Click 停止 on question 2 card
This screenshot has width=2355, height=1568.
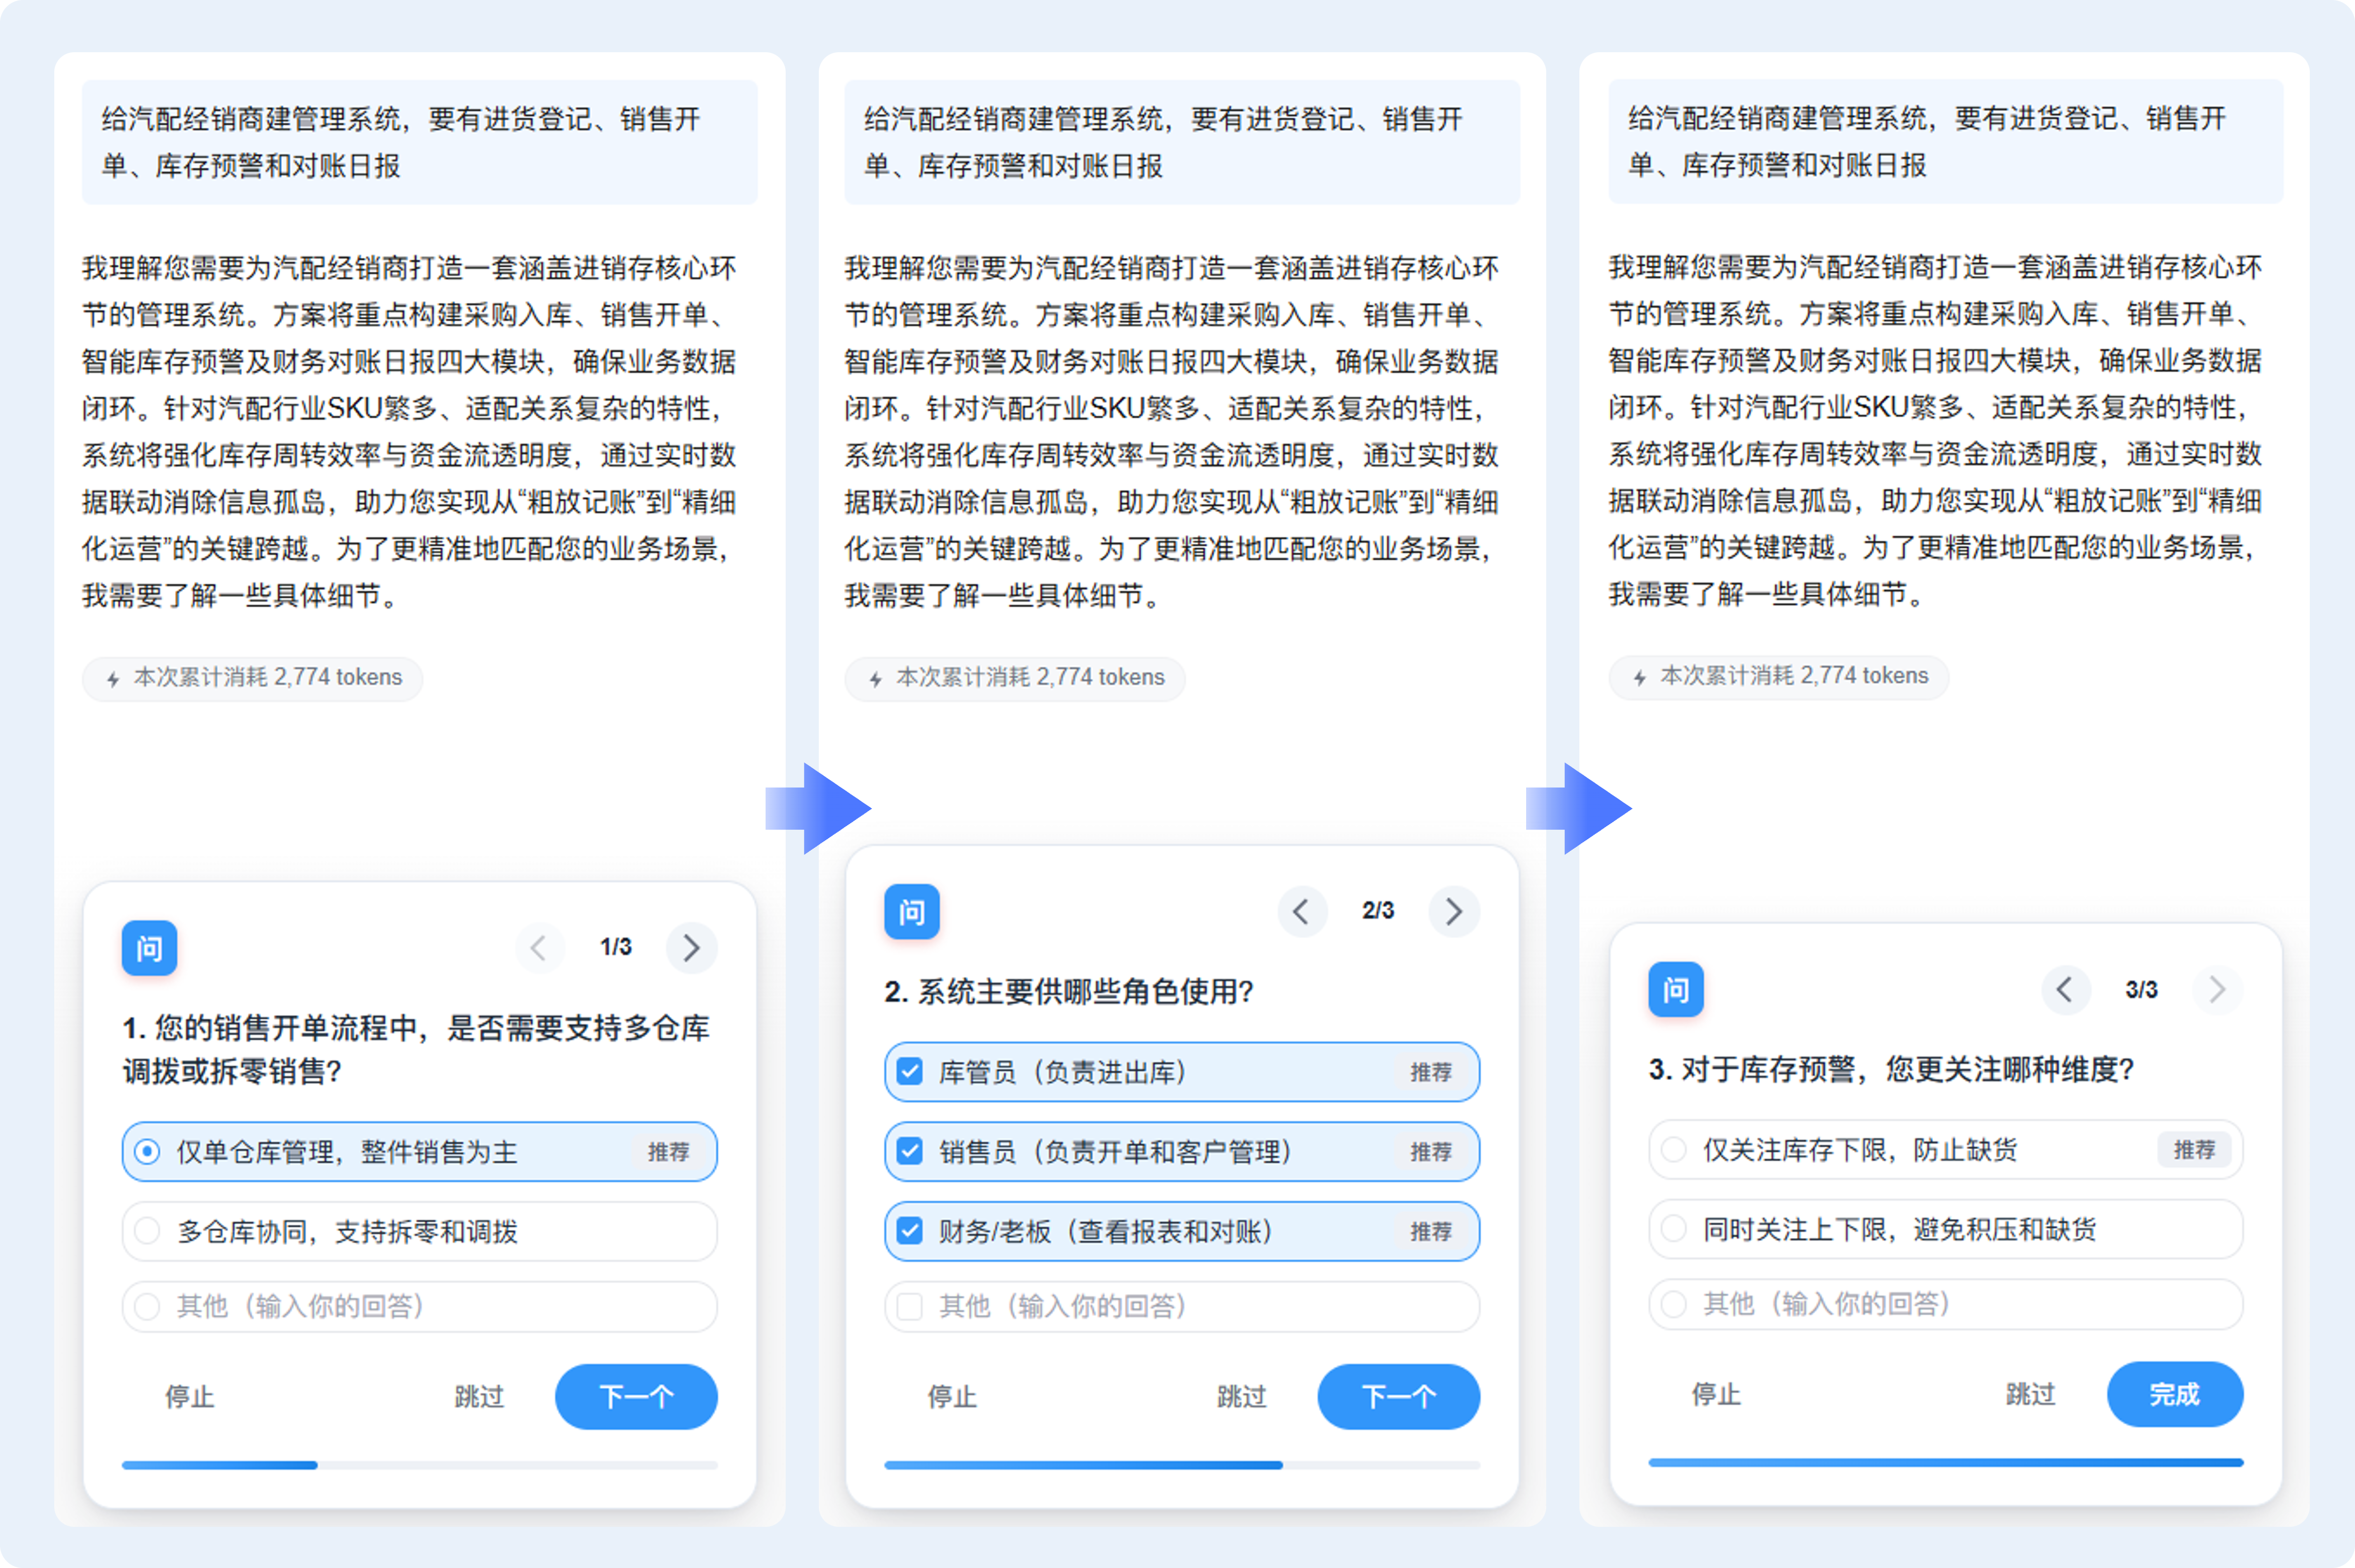(952, 1396)
